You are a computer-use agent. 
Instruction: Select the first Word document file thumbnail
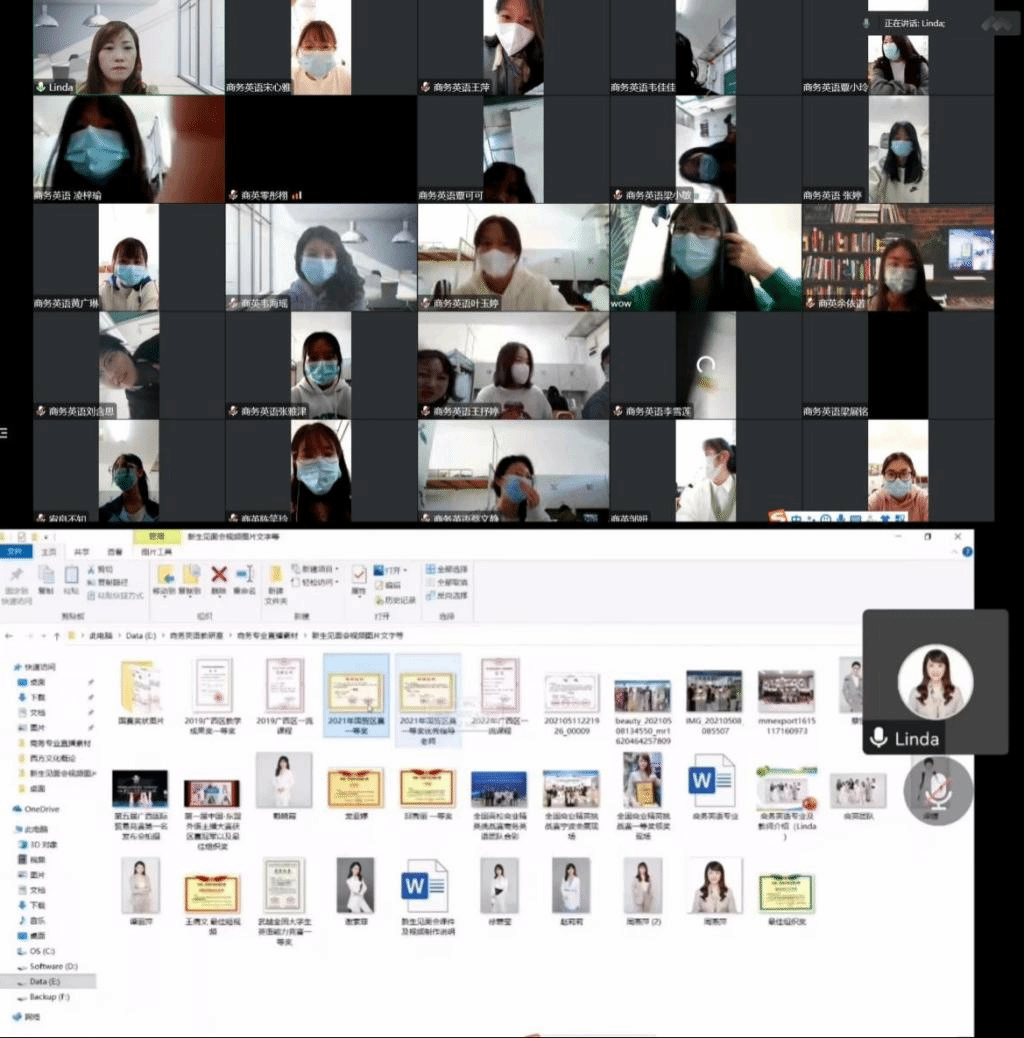(711, 783)
